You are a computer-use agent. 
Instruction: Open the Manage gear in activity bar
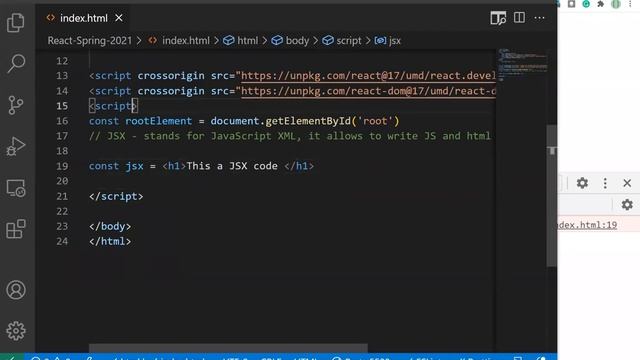point(16,331)
